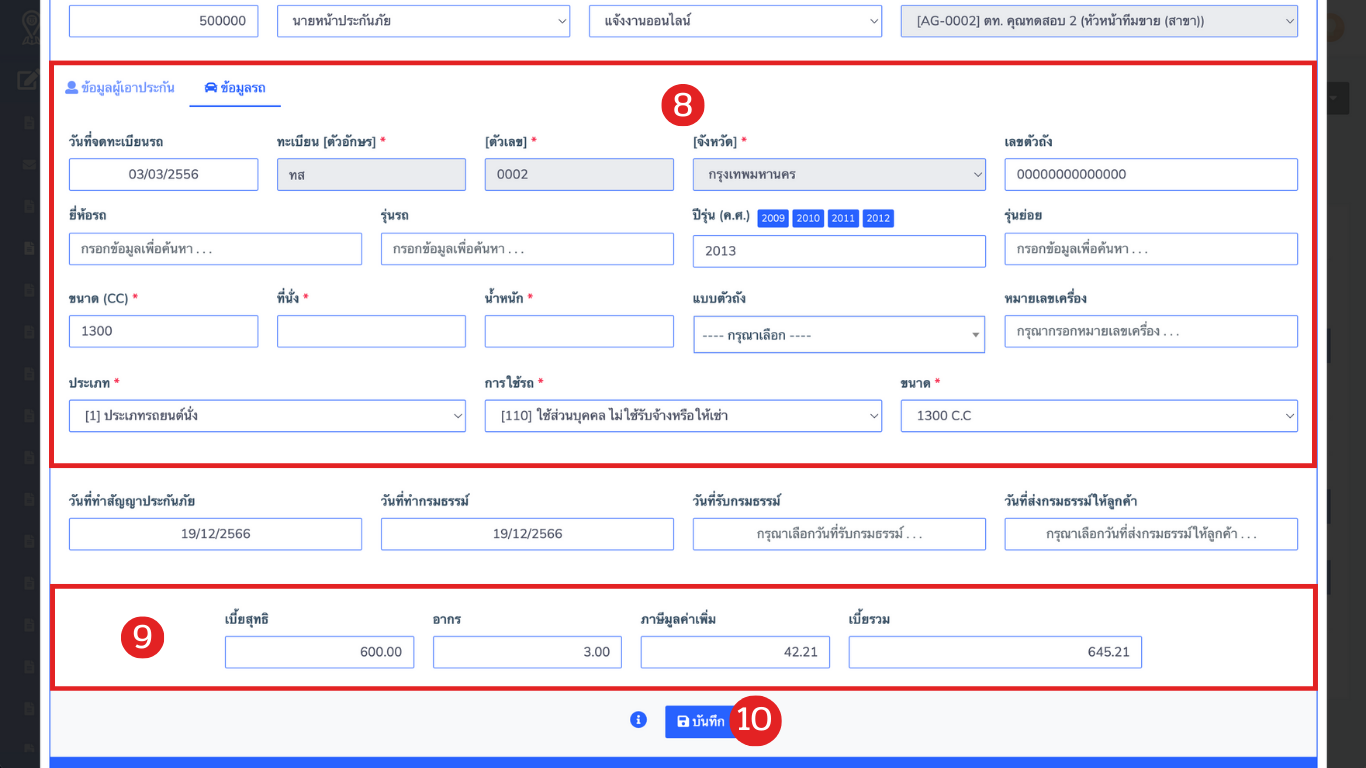
Task: Open the นายหน้าประกันภัย dropdown
Action: coord(423,21)
